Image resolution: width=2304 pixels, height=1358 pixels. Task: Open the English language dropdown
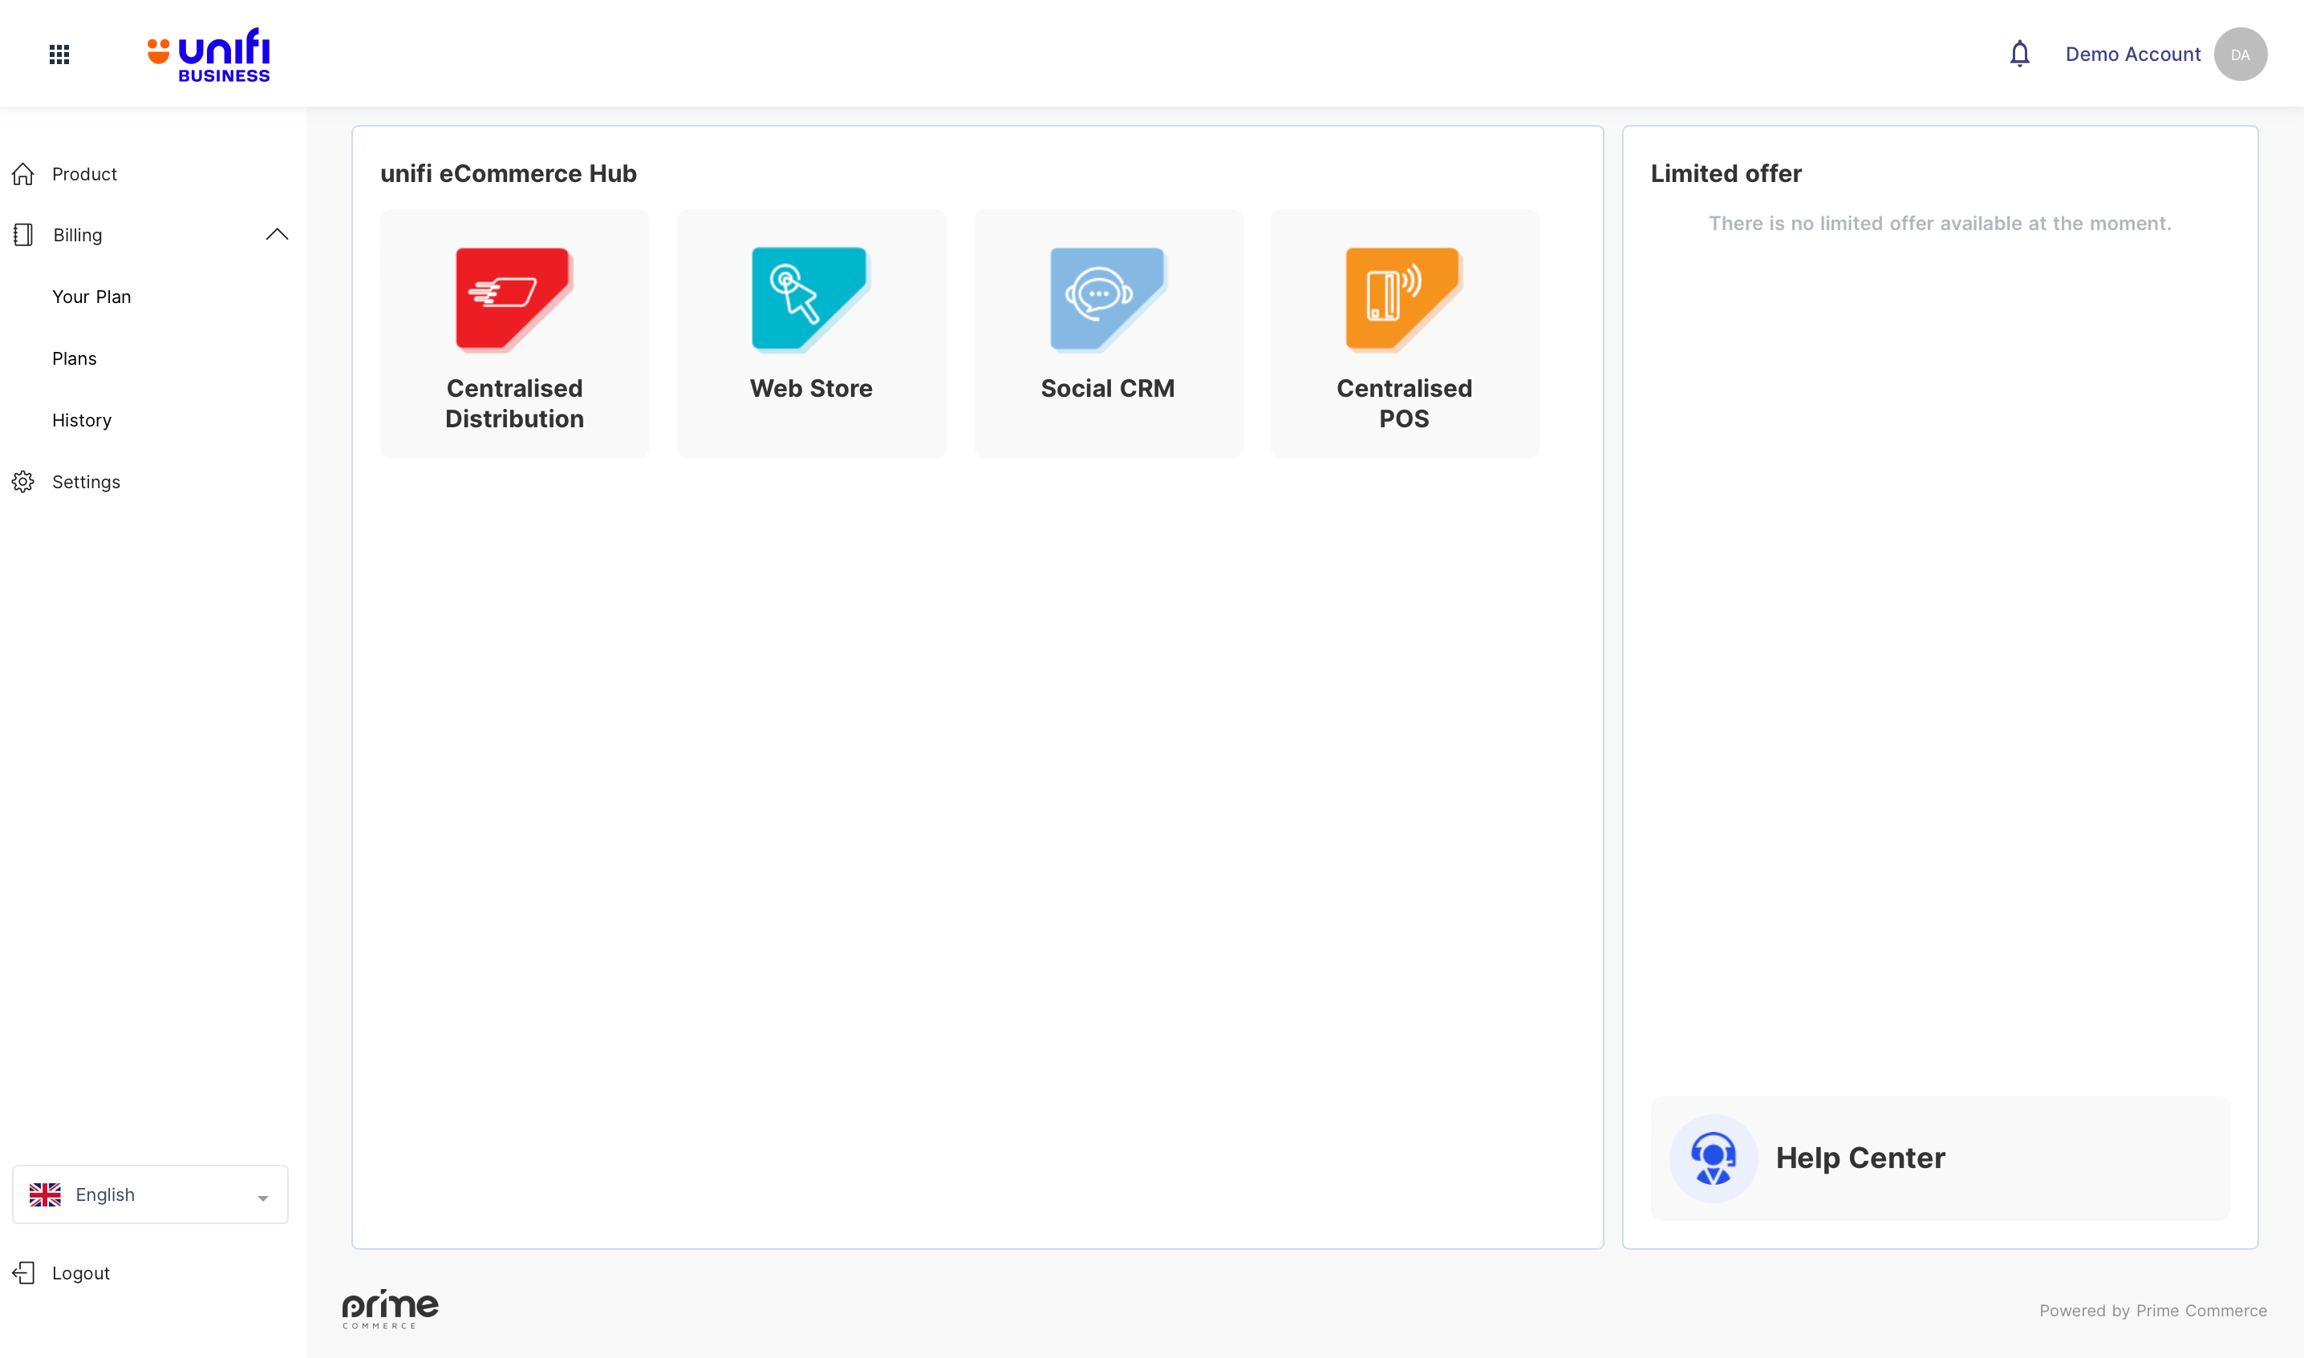pos(150,1194)
